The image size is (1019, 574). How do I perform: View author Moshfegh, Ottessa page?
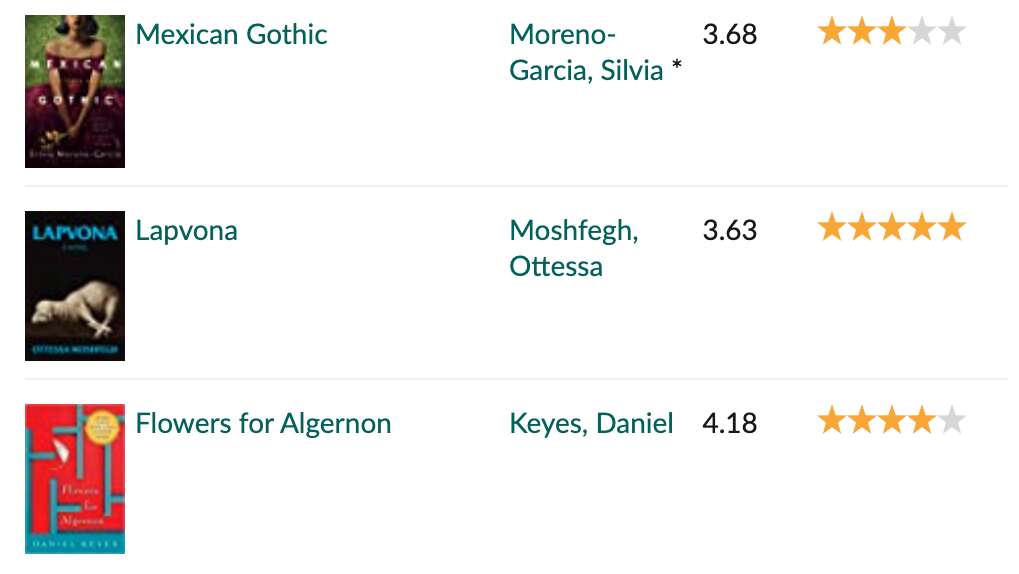coord(574,248)
